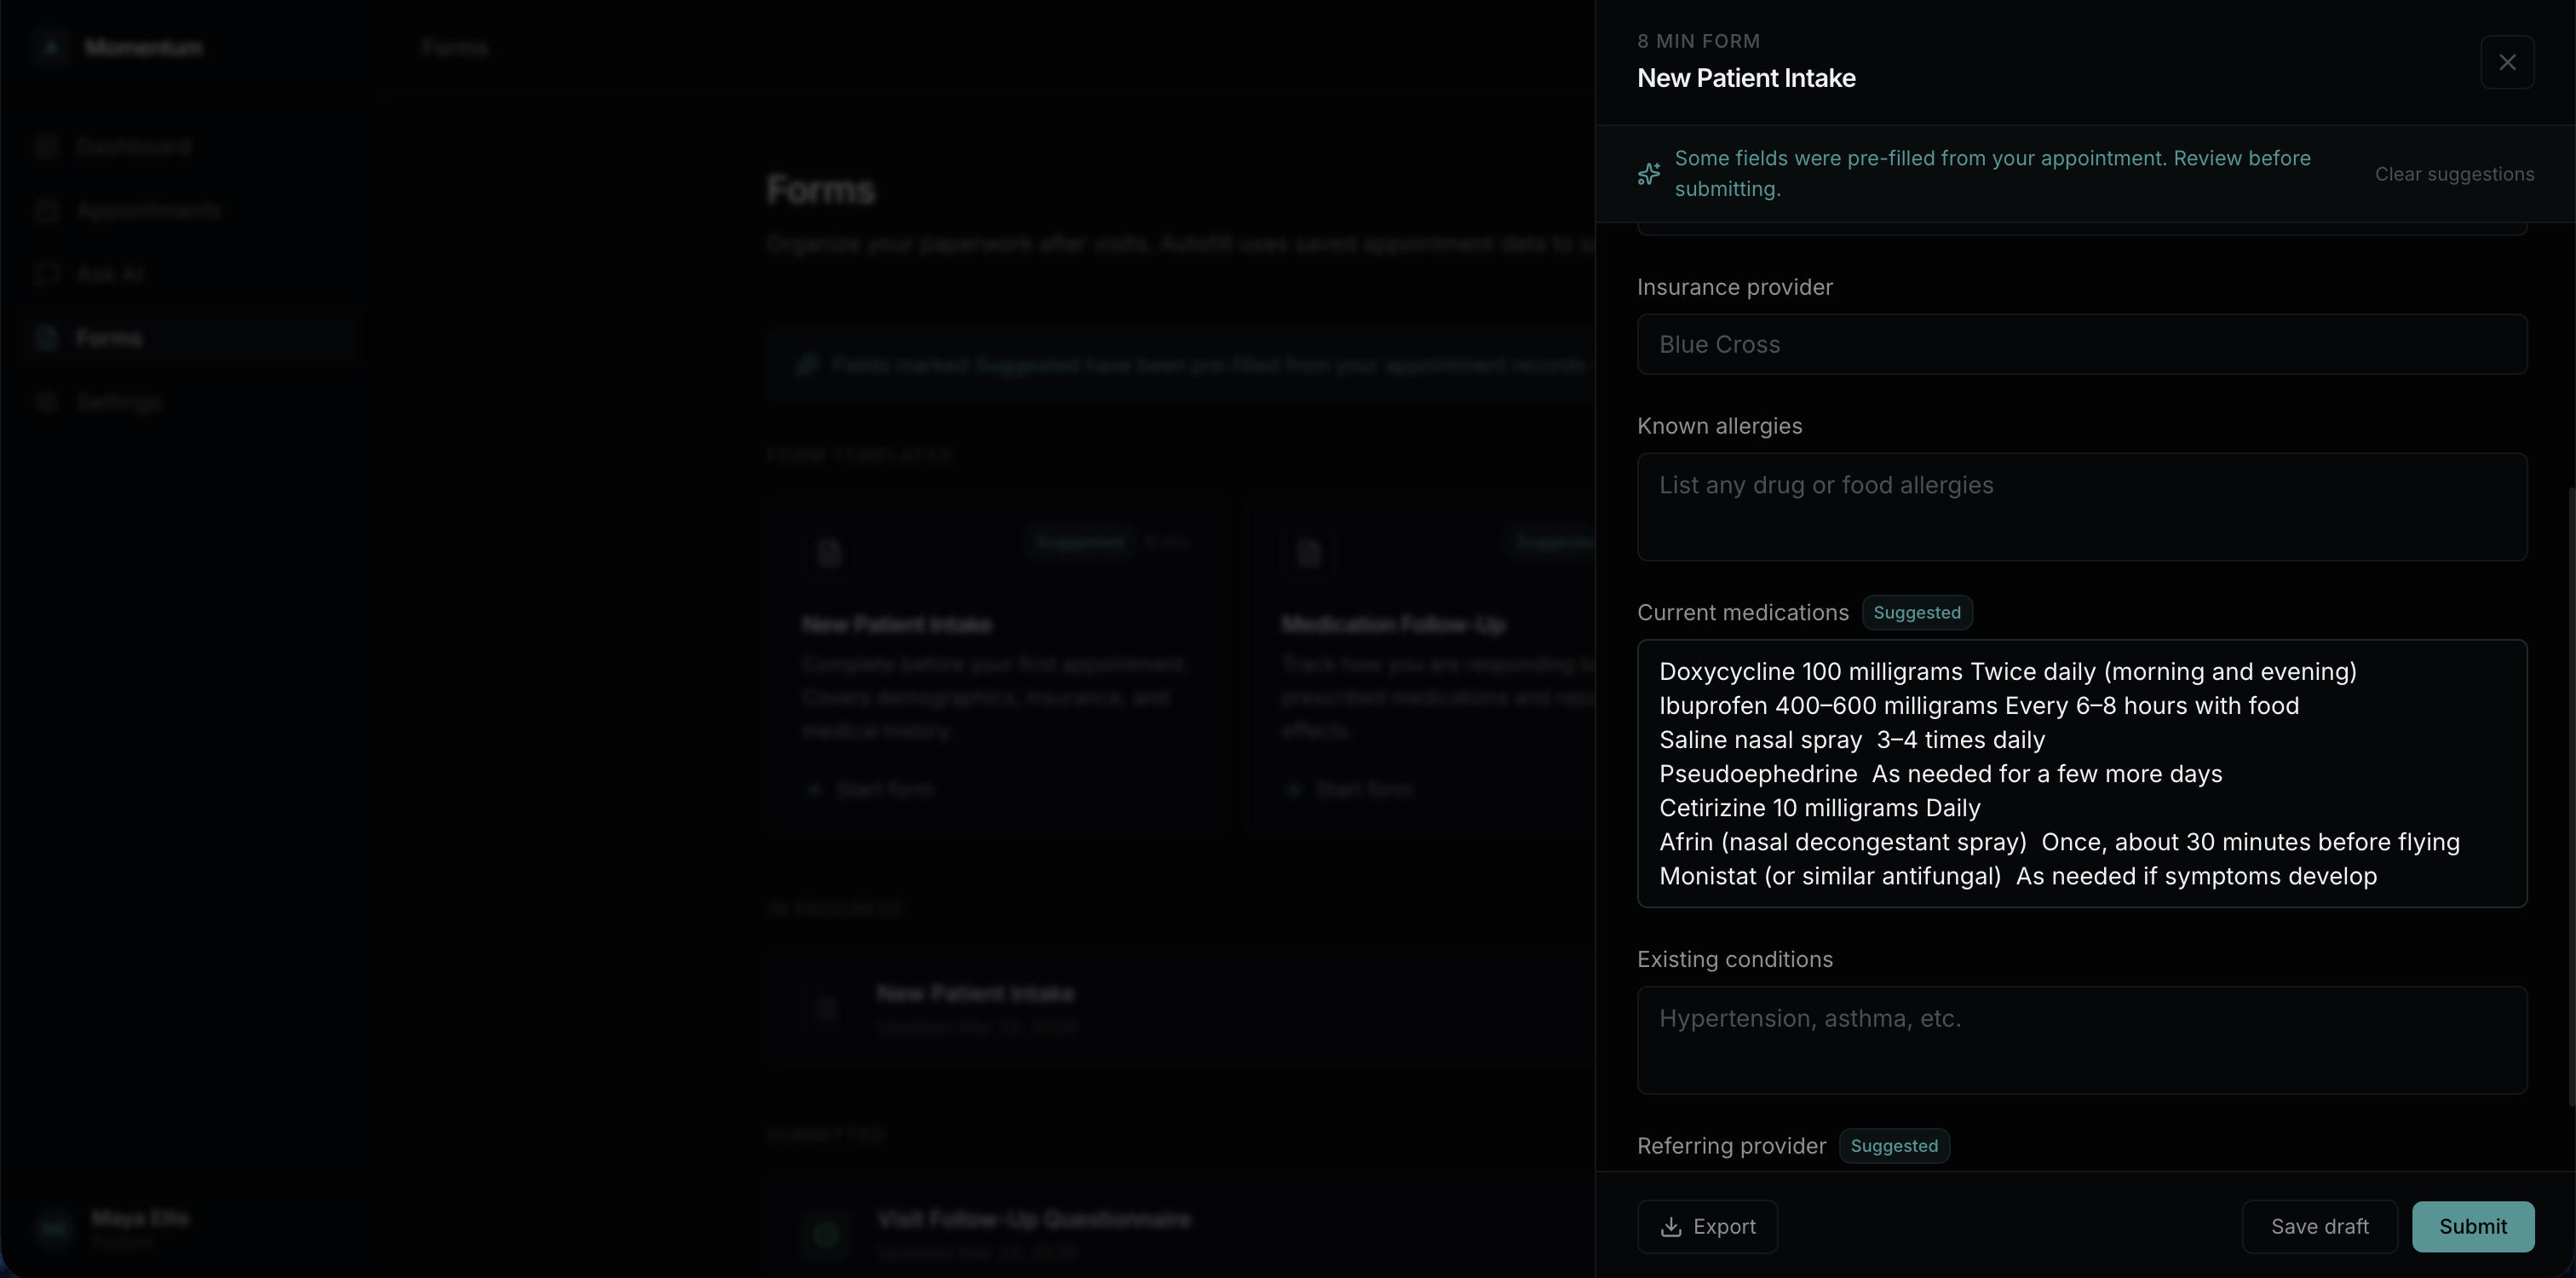Click the sparkle suggestions icon in banner
This screenshot has height=1278, width=2576.
pos(1649,174)
